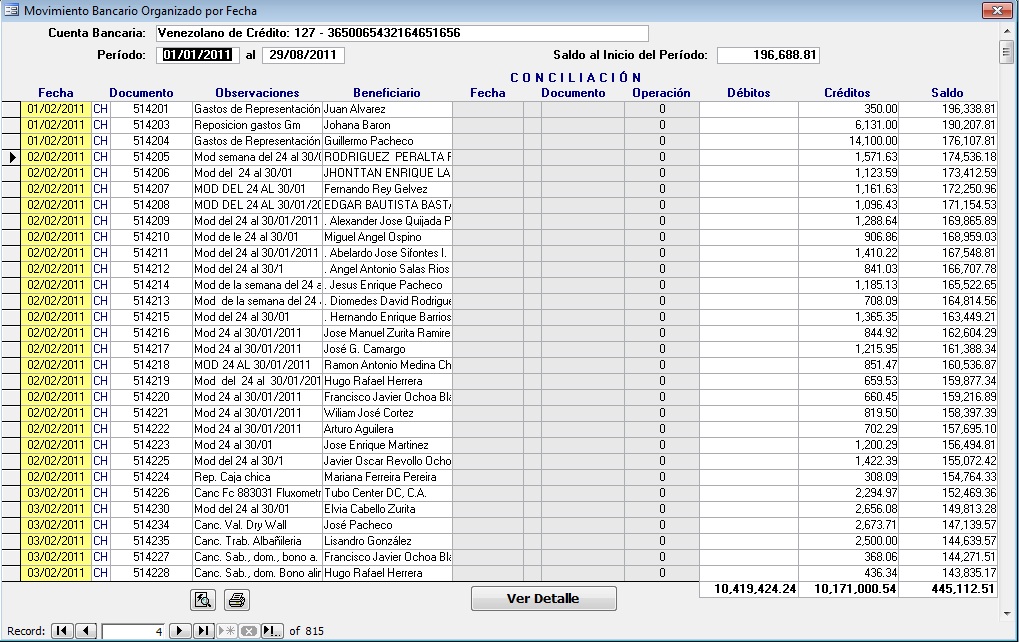The width and height of the screenshot is (1019, 642).
Task: Click balance value 143,835.17
Action: pyautogui.click(x=969, y=573)
